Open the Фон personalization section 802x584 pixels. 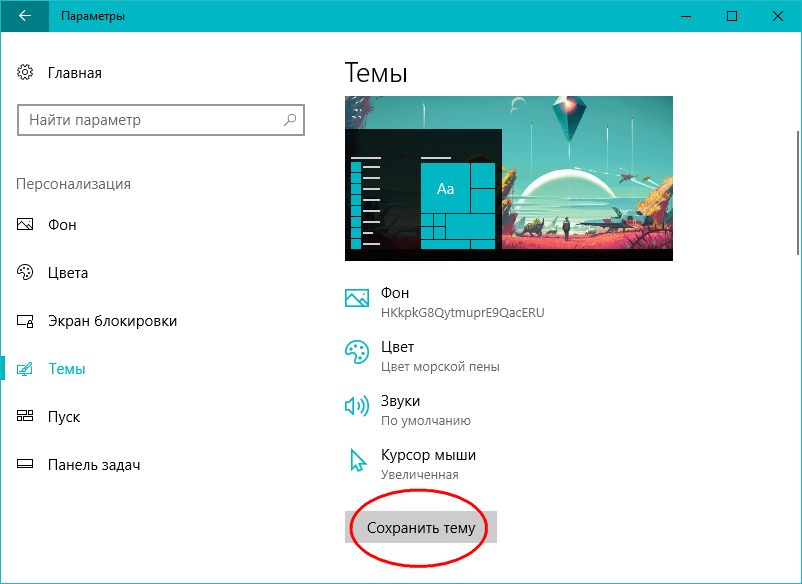pyautogui.click(x=62, y=224)
